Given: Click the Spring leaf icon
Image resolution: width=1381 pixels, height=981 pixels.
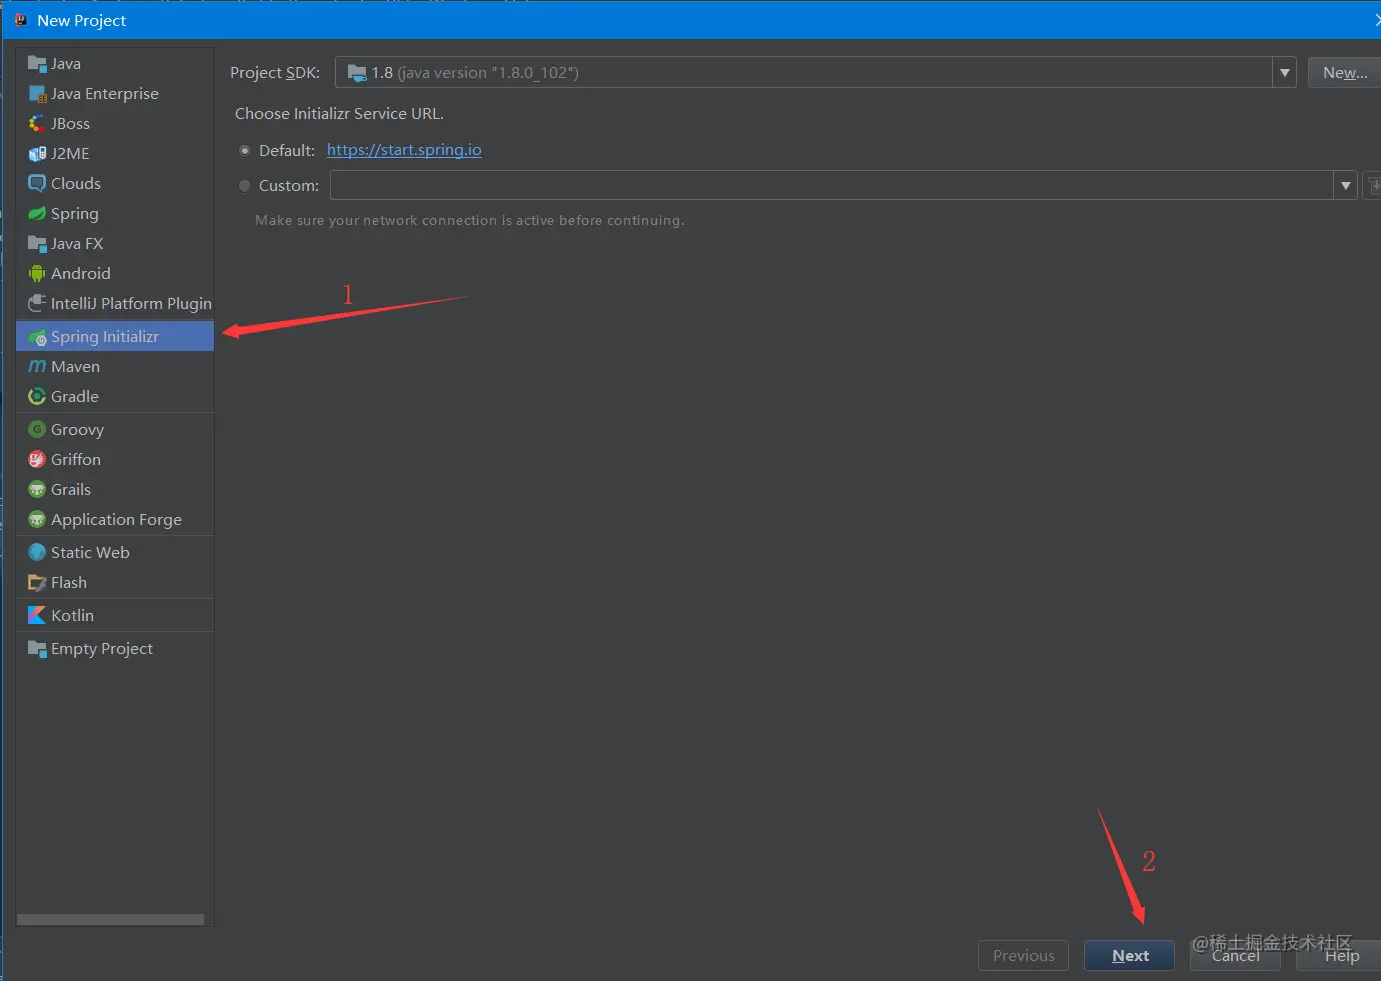Looking at the screenshot, I should (37, 214).
